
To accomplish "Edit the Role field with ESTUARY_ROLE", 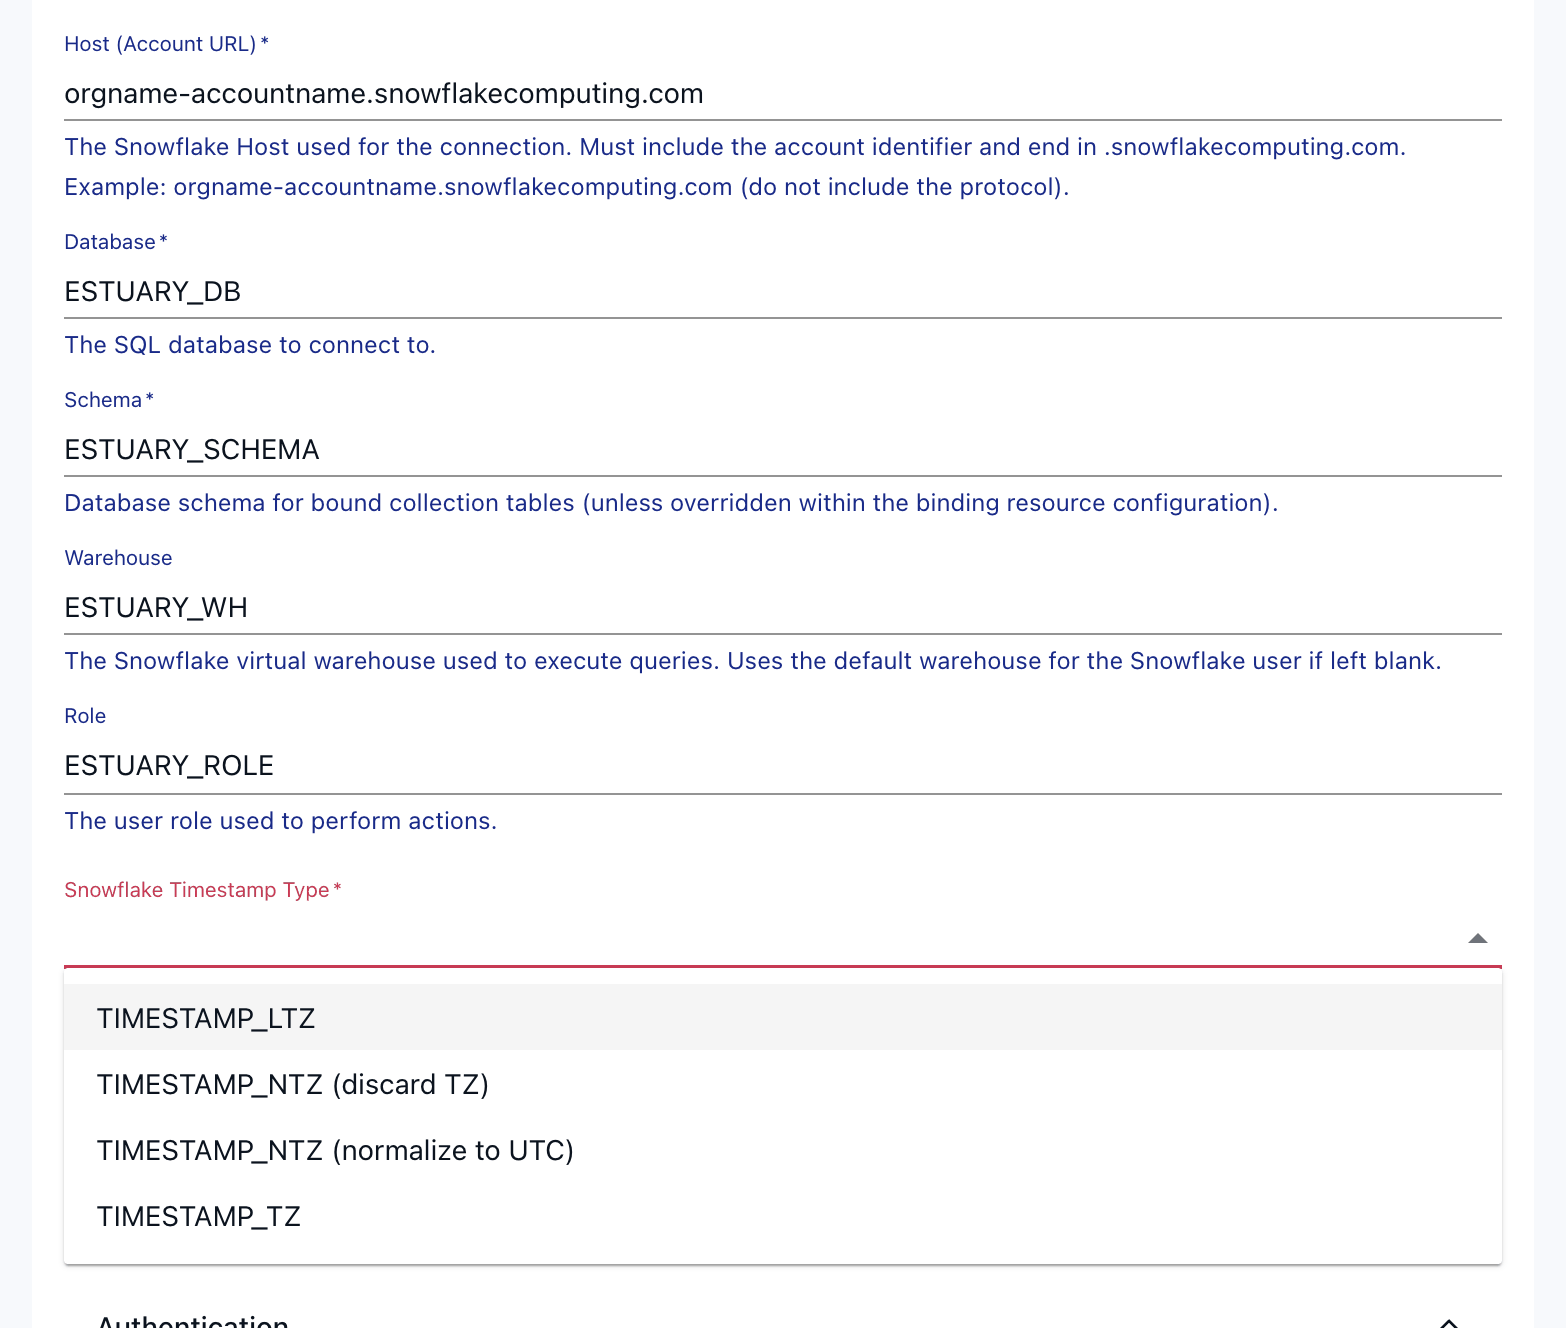I will point(783,766).
